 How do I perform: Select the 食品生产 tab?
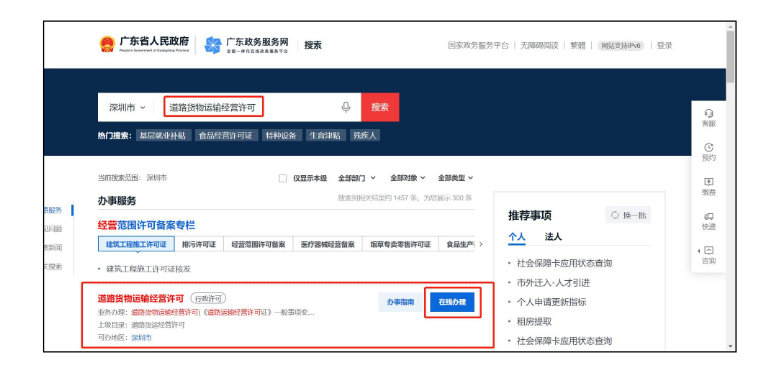pos(457,245)
